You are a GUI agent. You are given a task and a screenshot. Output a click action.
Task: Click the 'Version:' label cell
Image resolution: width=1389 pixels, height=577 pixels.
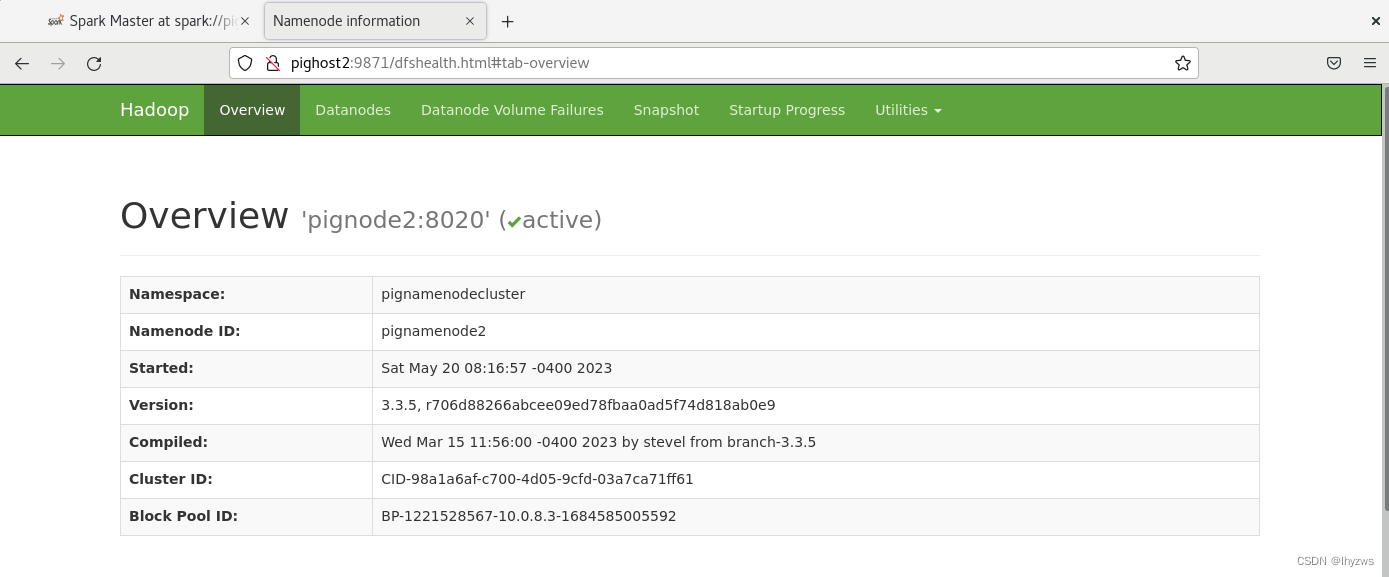pyautogui.click(x=246, y=406)
